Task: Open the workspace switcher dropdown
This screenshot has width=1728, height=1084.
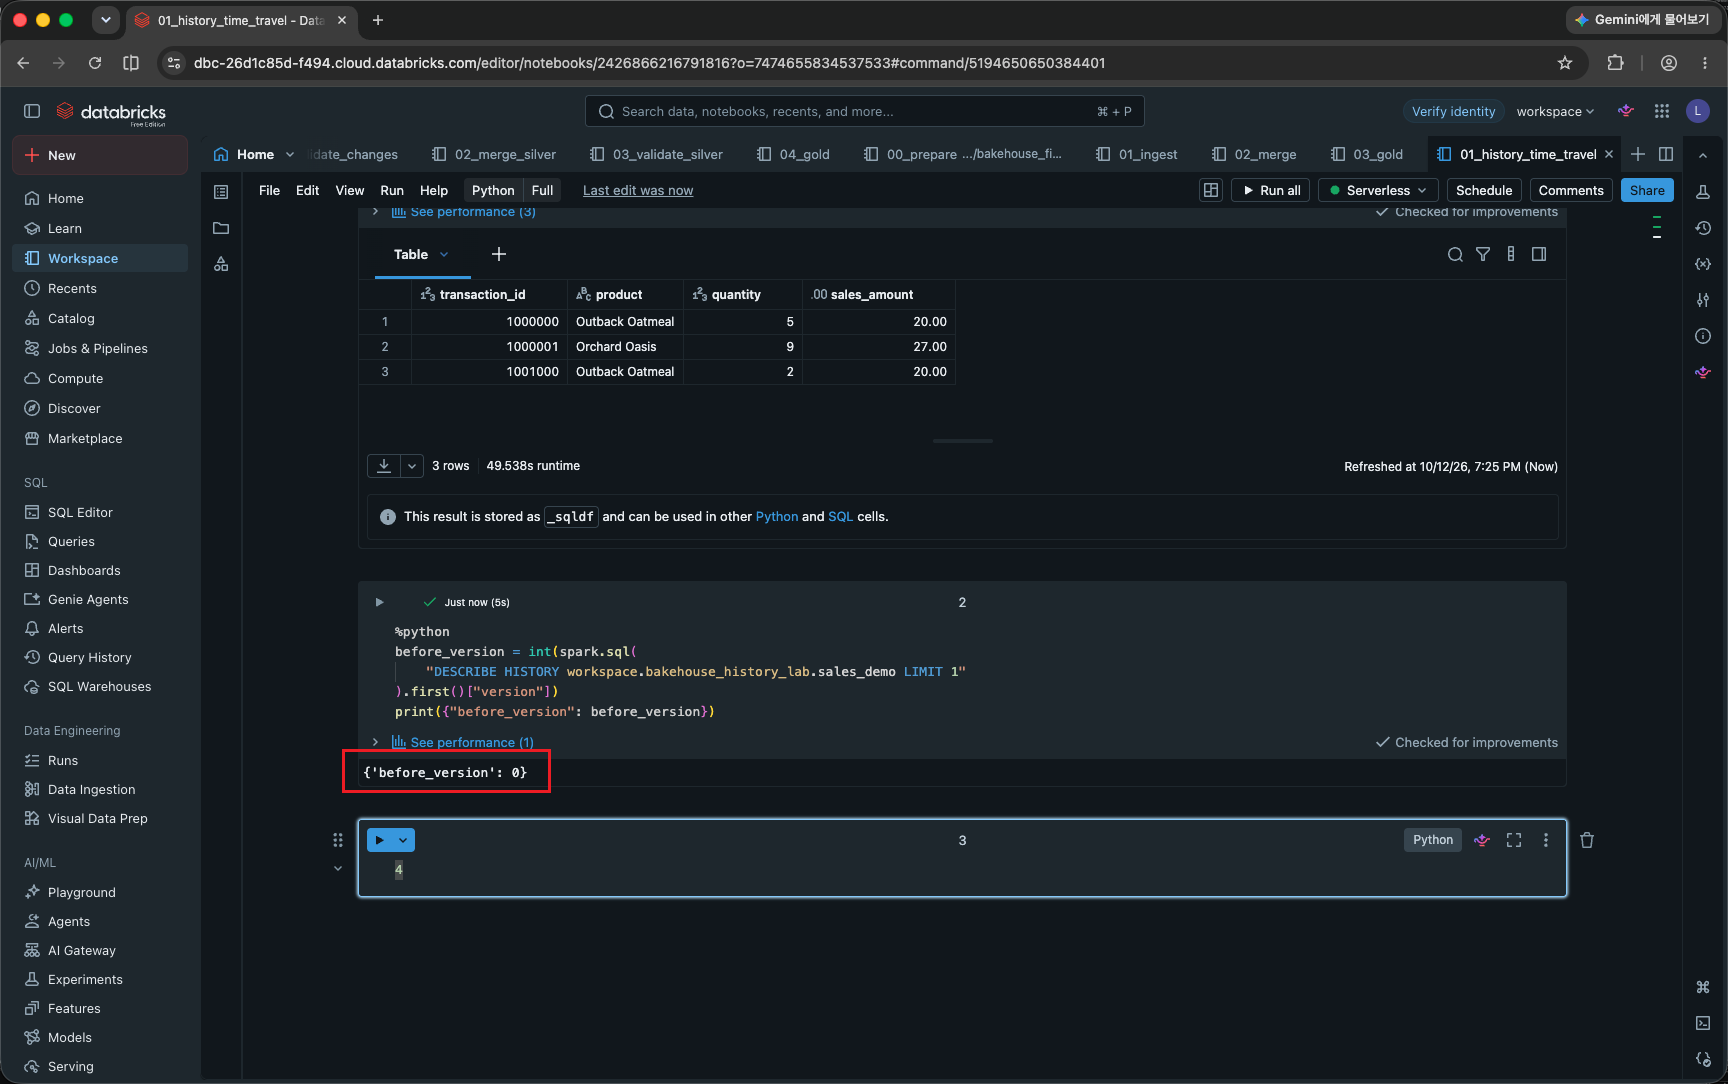Action: pos(1555,111)
